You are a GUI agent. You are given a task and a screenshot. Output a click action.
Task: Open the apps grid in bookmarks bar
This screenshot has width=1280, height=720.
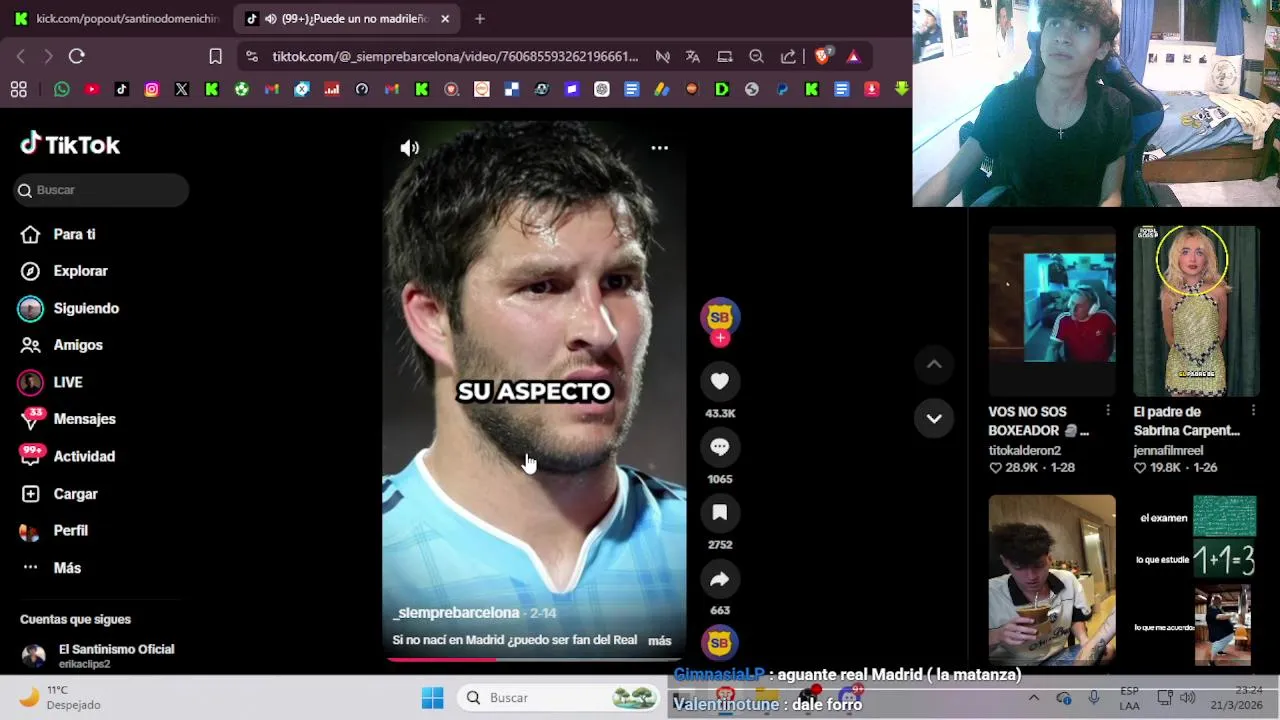click(x=19, y=90)
